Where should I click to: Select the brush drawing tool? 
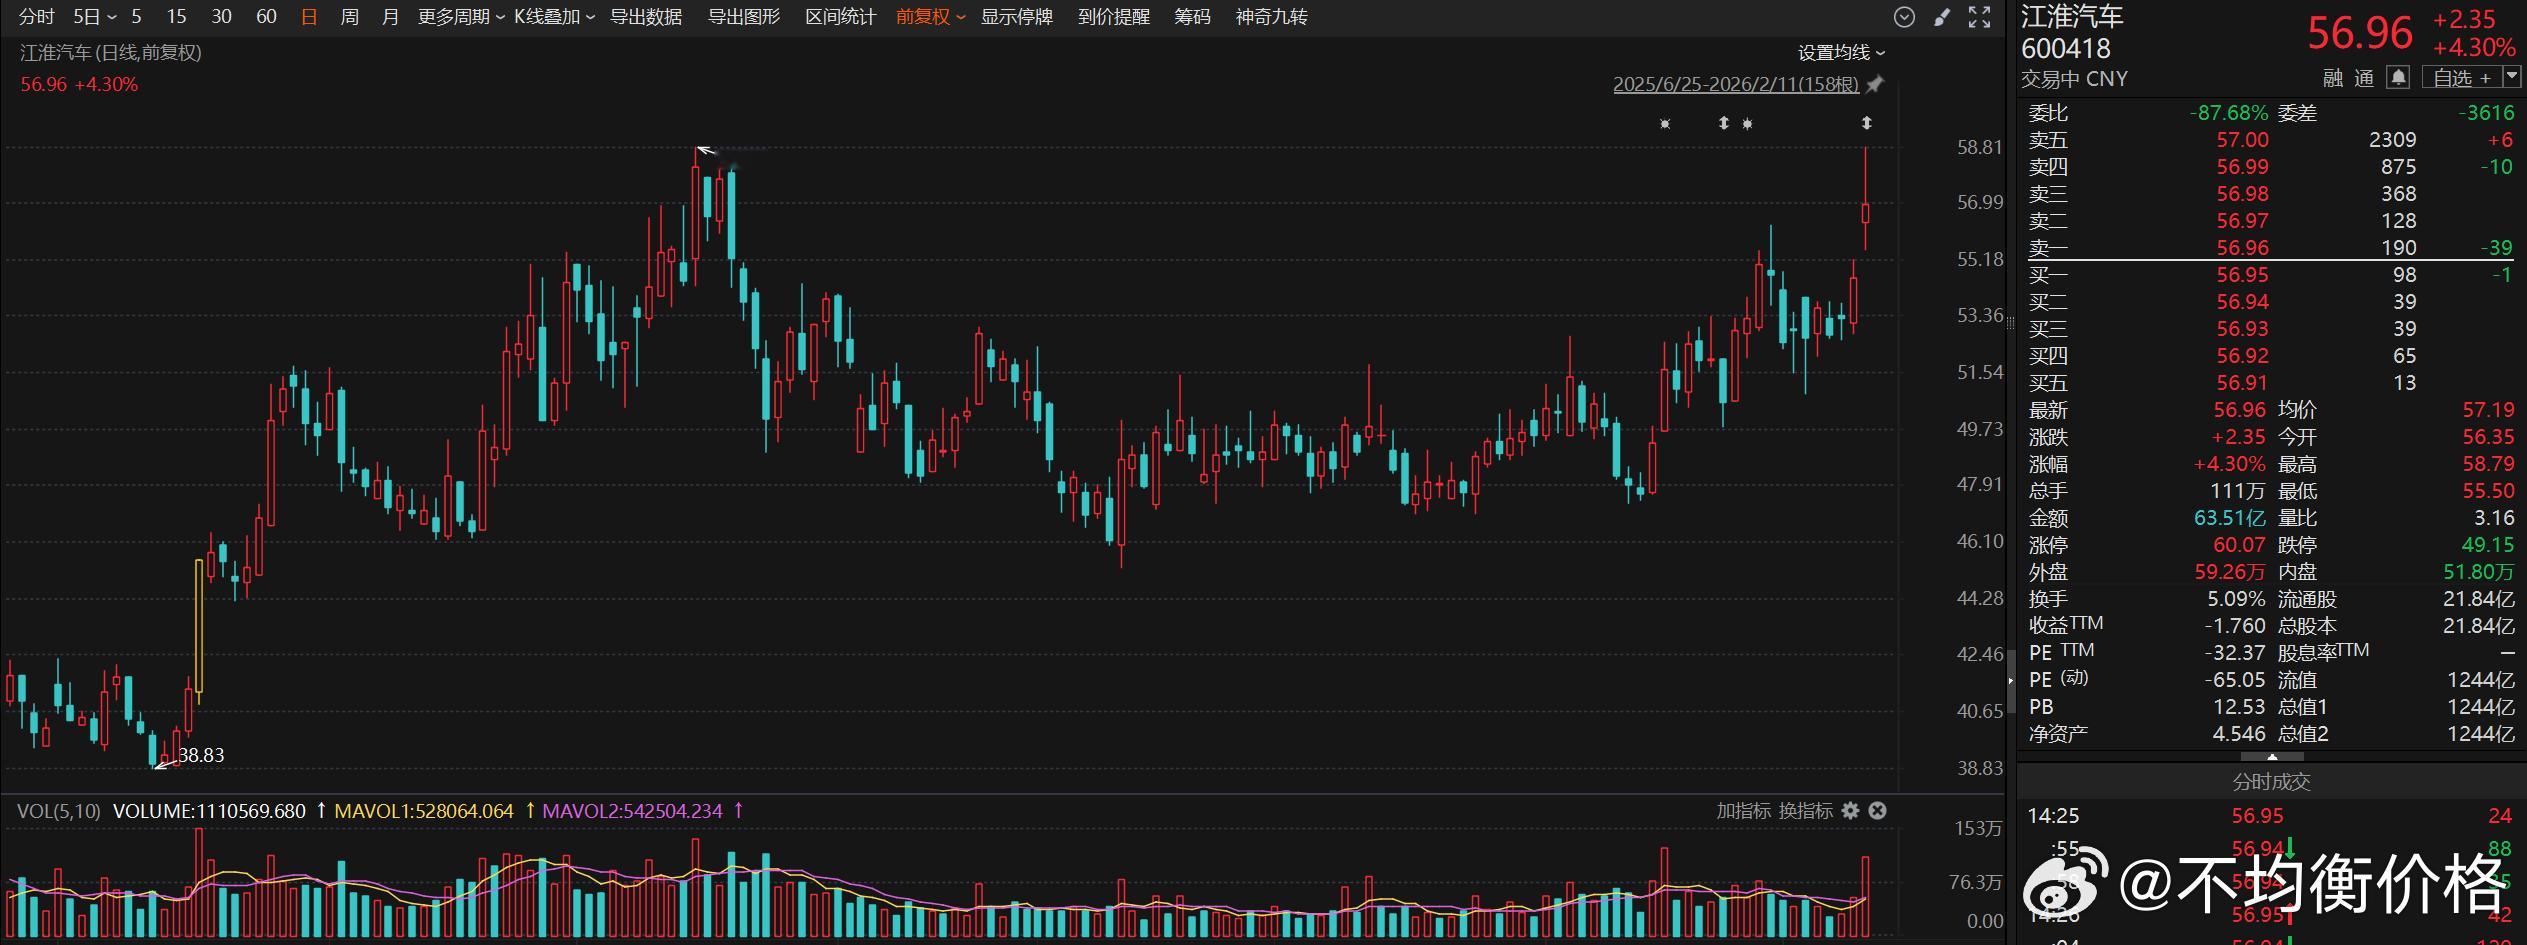coord(1942,17)
